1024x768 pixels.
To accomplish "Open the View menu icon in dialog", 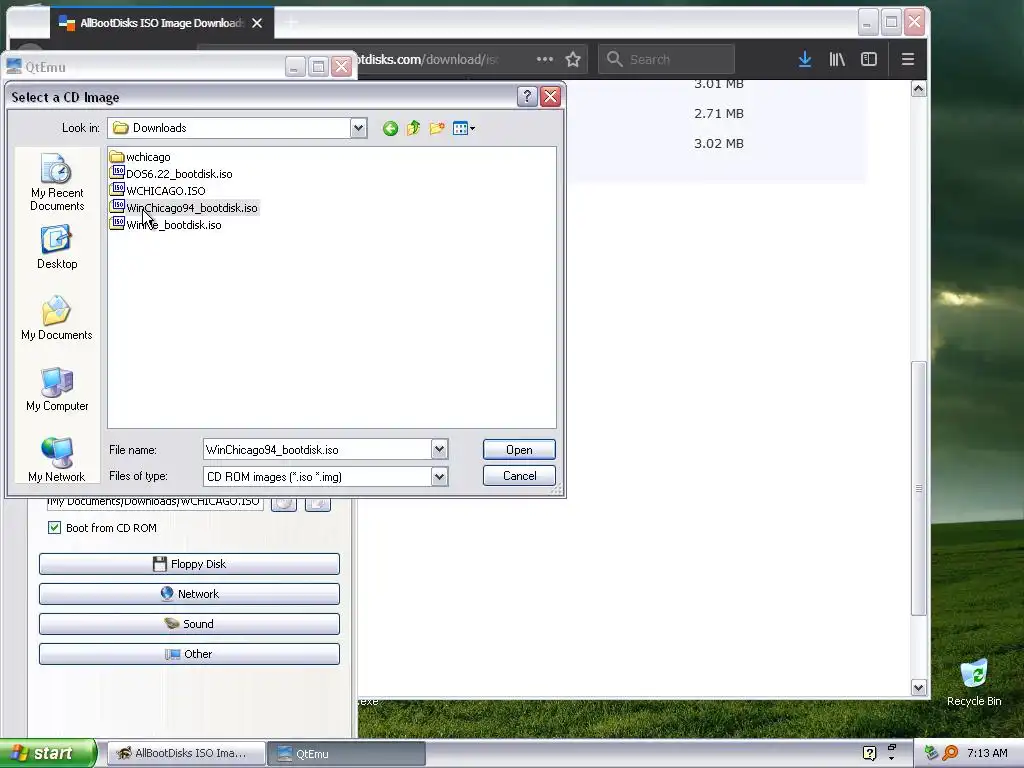I will pos(464,129).
